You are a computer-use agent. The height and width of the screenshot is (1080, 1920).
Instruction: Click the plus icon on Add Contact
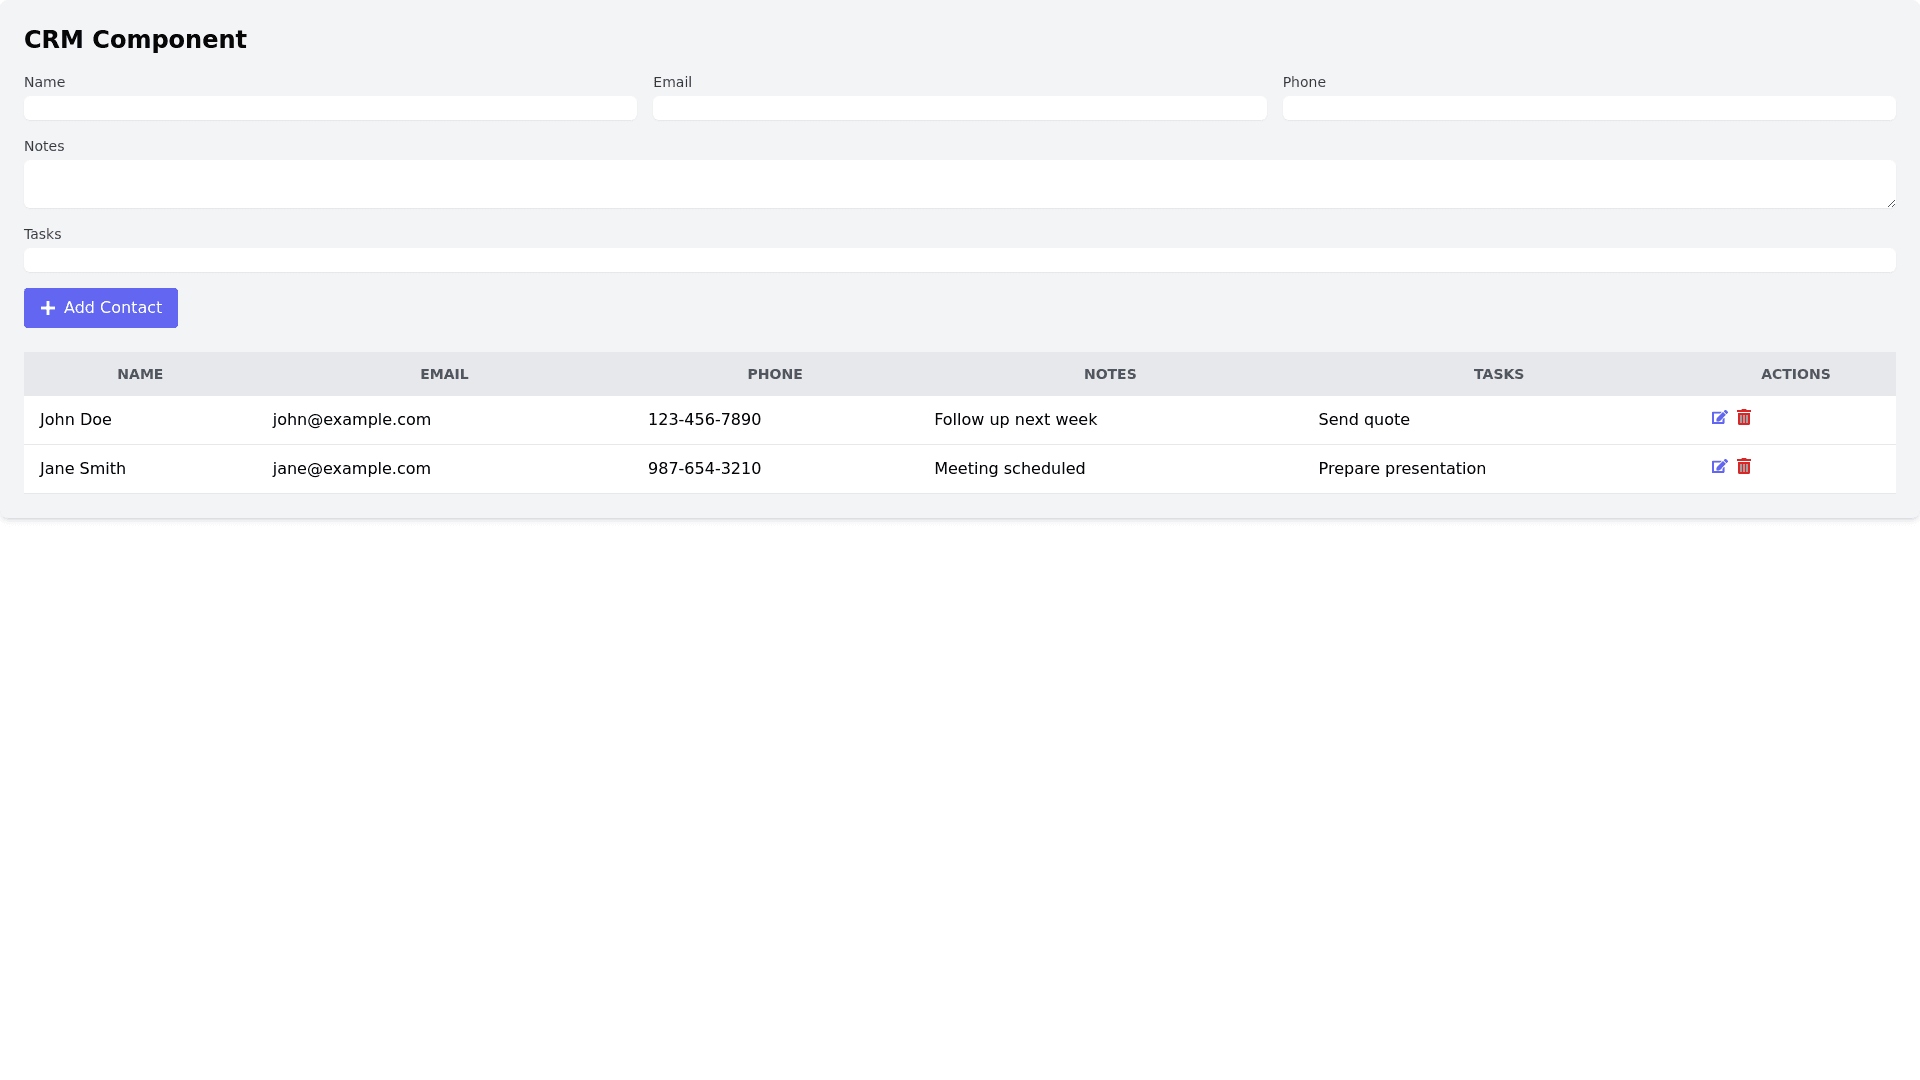pyautogui.click(x=48, y=308)
